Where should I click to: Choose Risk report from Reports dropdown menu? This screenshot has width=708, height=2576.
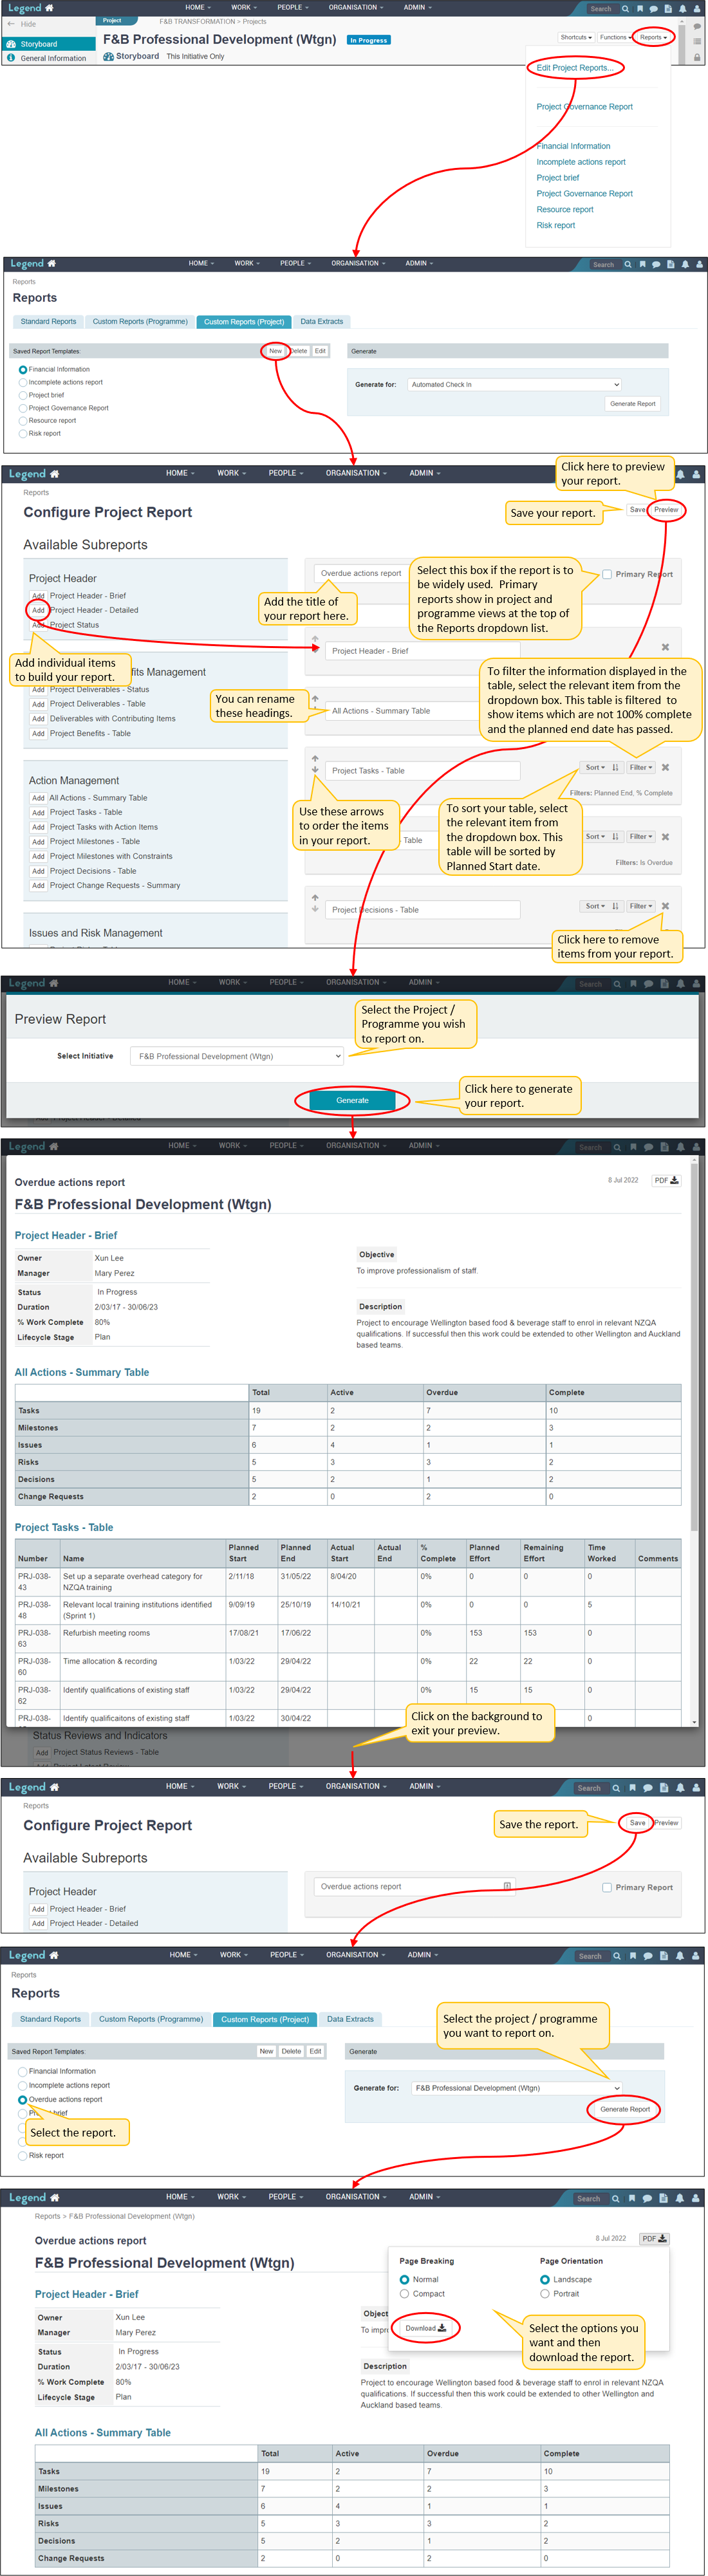(556, 225)
